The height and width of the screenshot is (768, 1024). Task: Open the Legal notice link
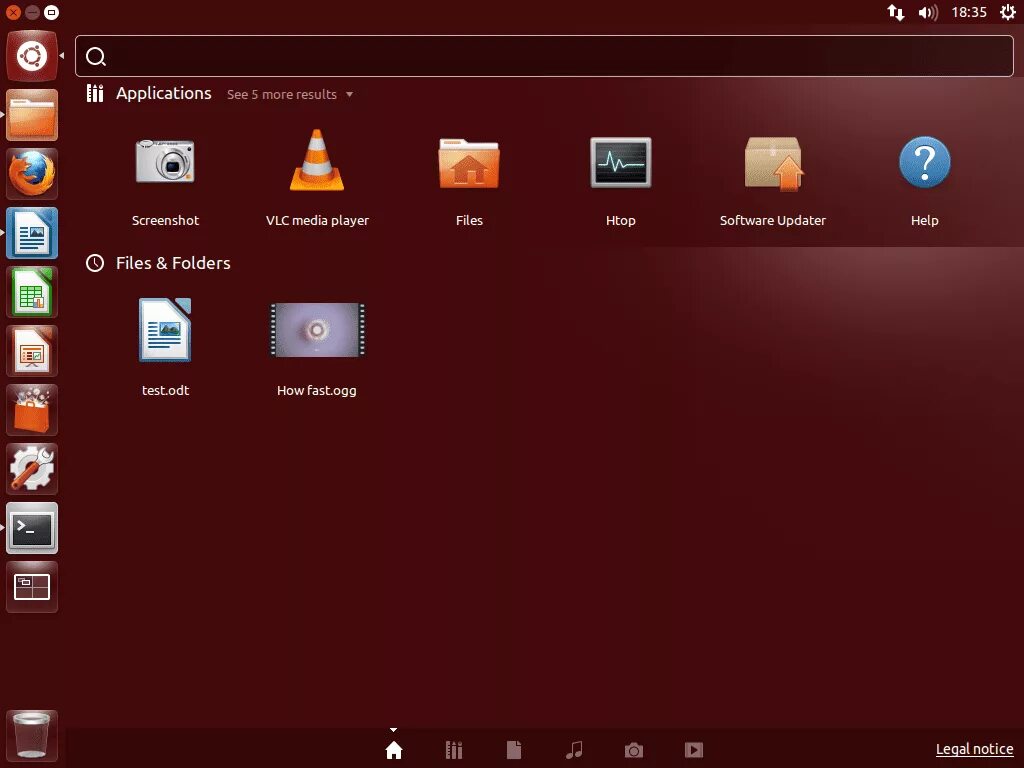point(974,749)
